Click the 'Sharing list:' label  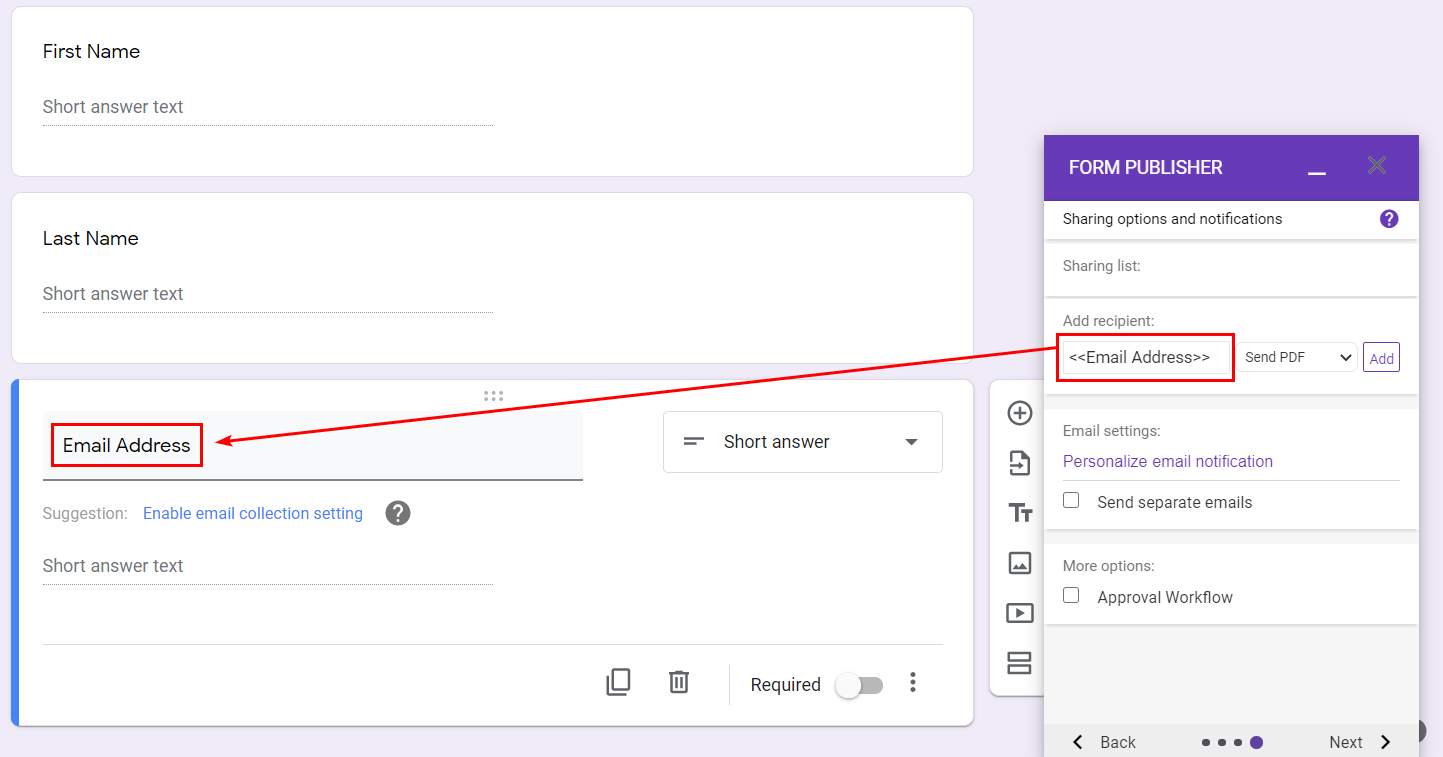point(1102,266)
